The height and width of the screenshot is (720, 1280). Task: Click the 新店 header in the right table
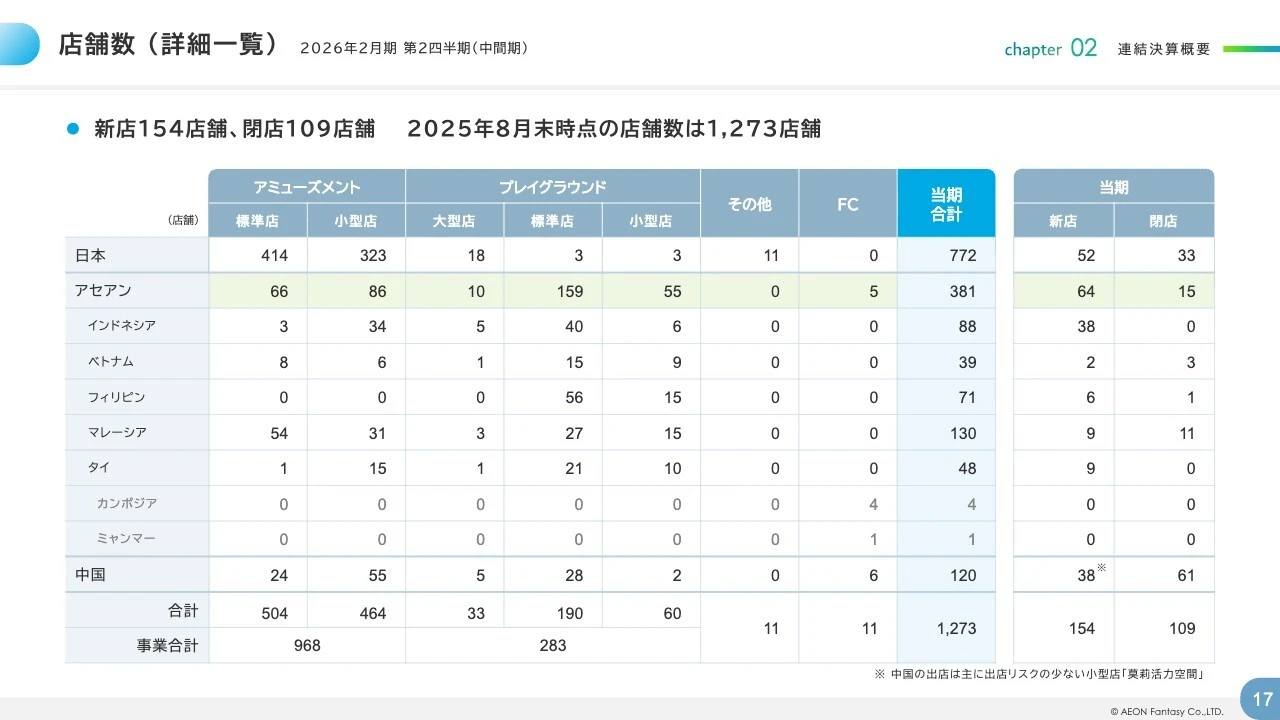(x=1063, y=221)
